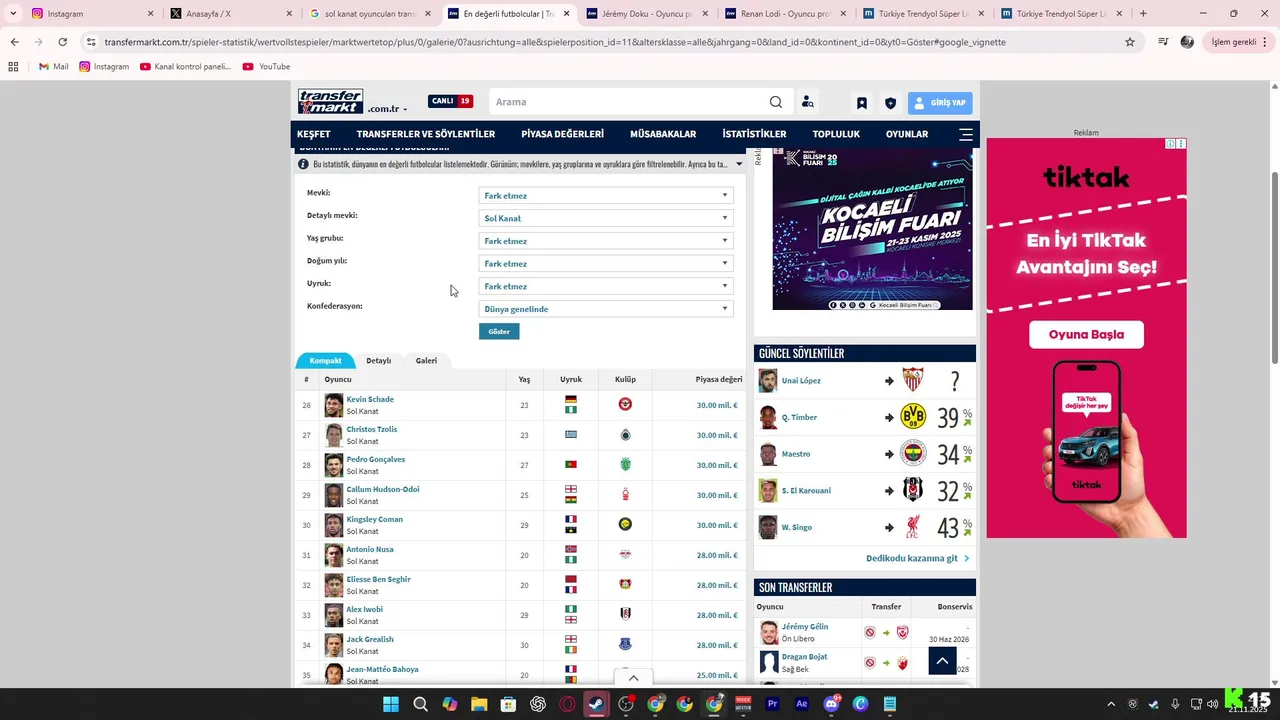Viewport: 1280px width, 720px height.
Task: Open YouTube bookmark in bookmarks bar
Action: pos(266,66)
